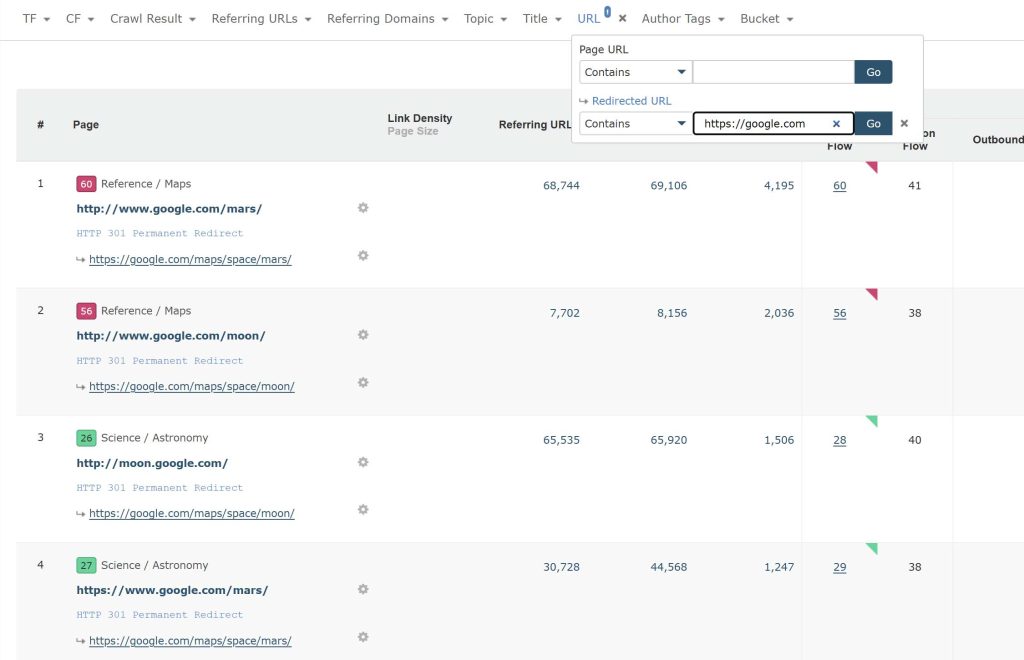Open gear next to https://www.google.com/mars/

(363, 589)
